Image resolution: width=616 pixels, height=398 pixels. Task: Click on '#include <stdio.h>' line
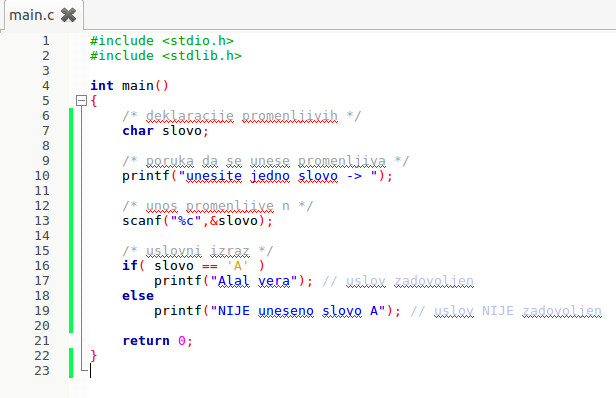pyautogui.click(x=162, y=41)
